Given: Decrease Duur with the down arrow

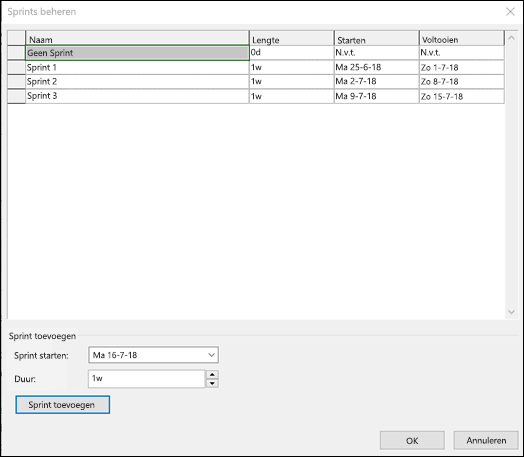Looking at the screenshot, I should (x=212, y=384).
